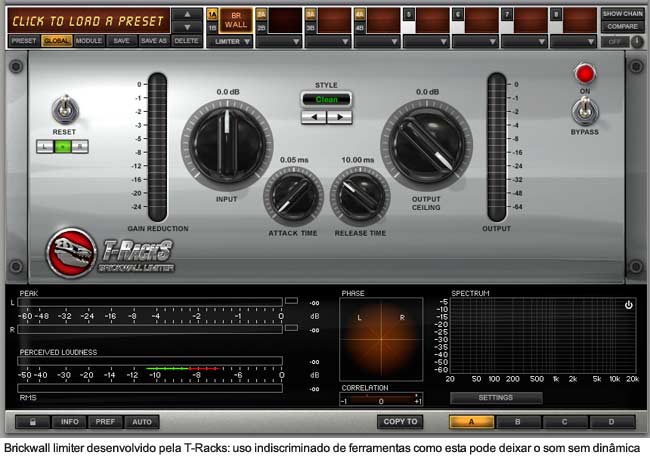
Task: Flip the BYPASS toggle switch
Action: (585, 111)
